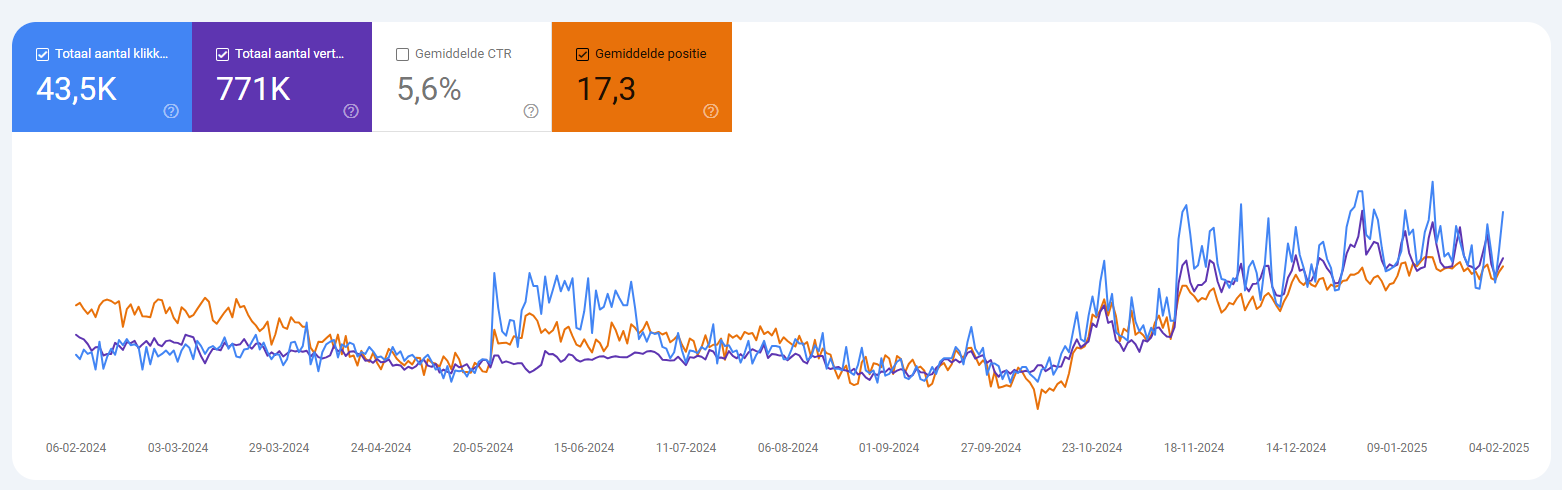
Task: Click the 14-12-2024 axis date
Action: click(x=1296, y=448)
